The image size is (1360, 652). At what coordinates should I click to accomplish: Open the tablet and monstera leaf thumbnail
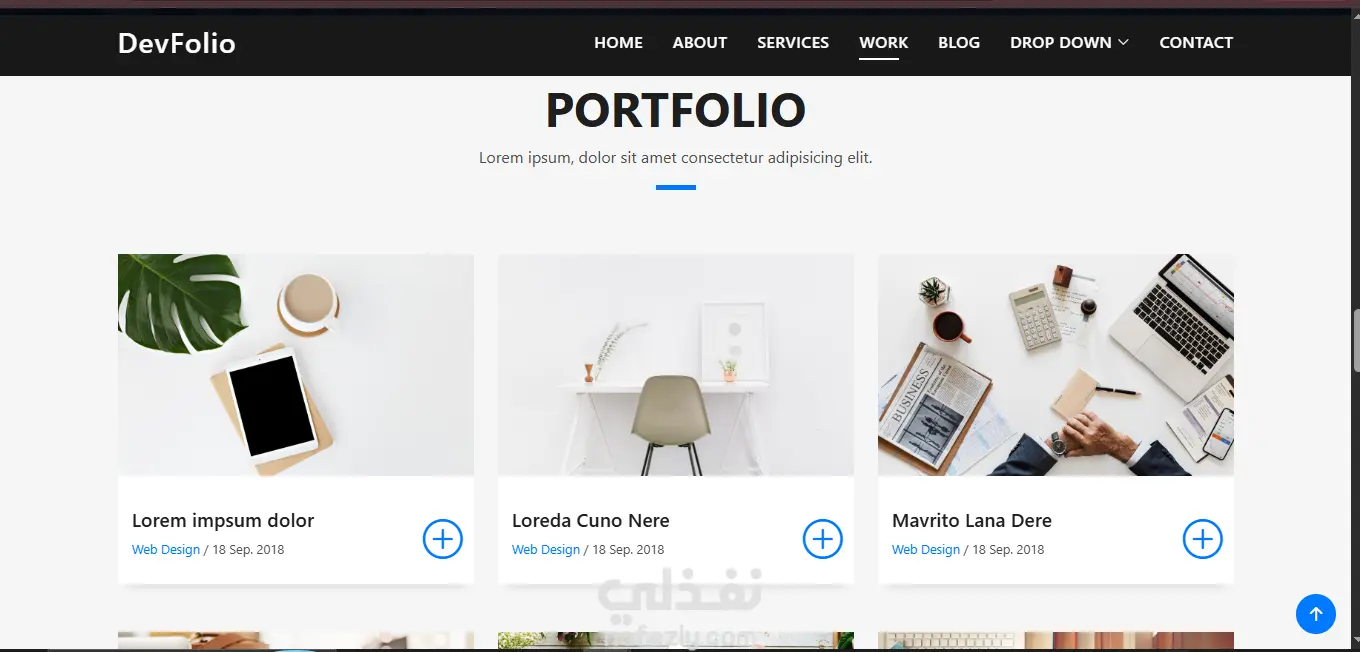[x=296, y=365]
